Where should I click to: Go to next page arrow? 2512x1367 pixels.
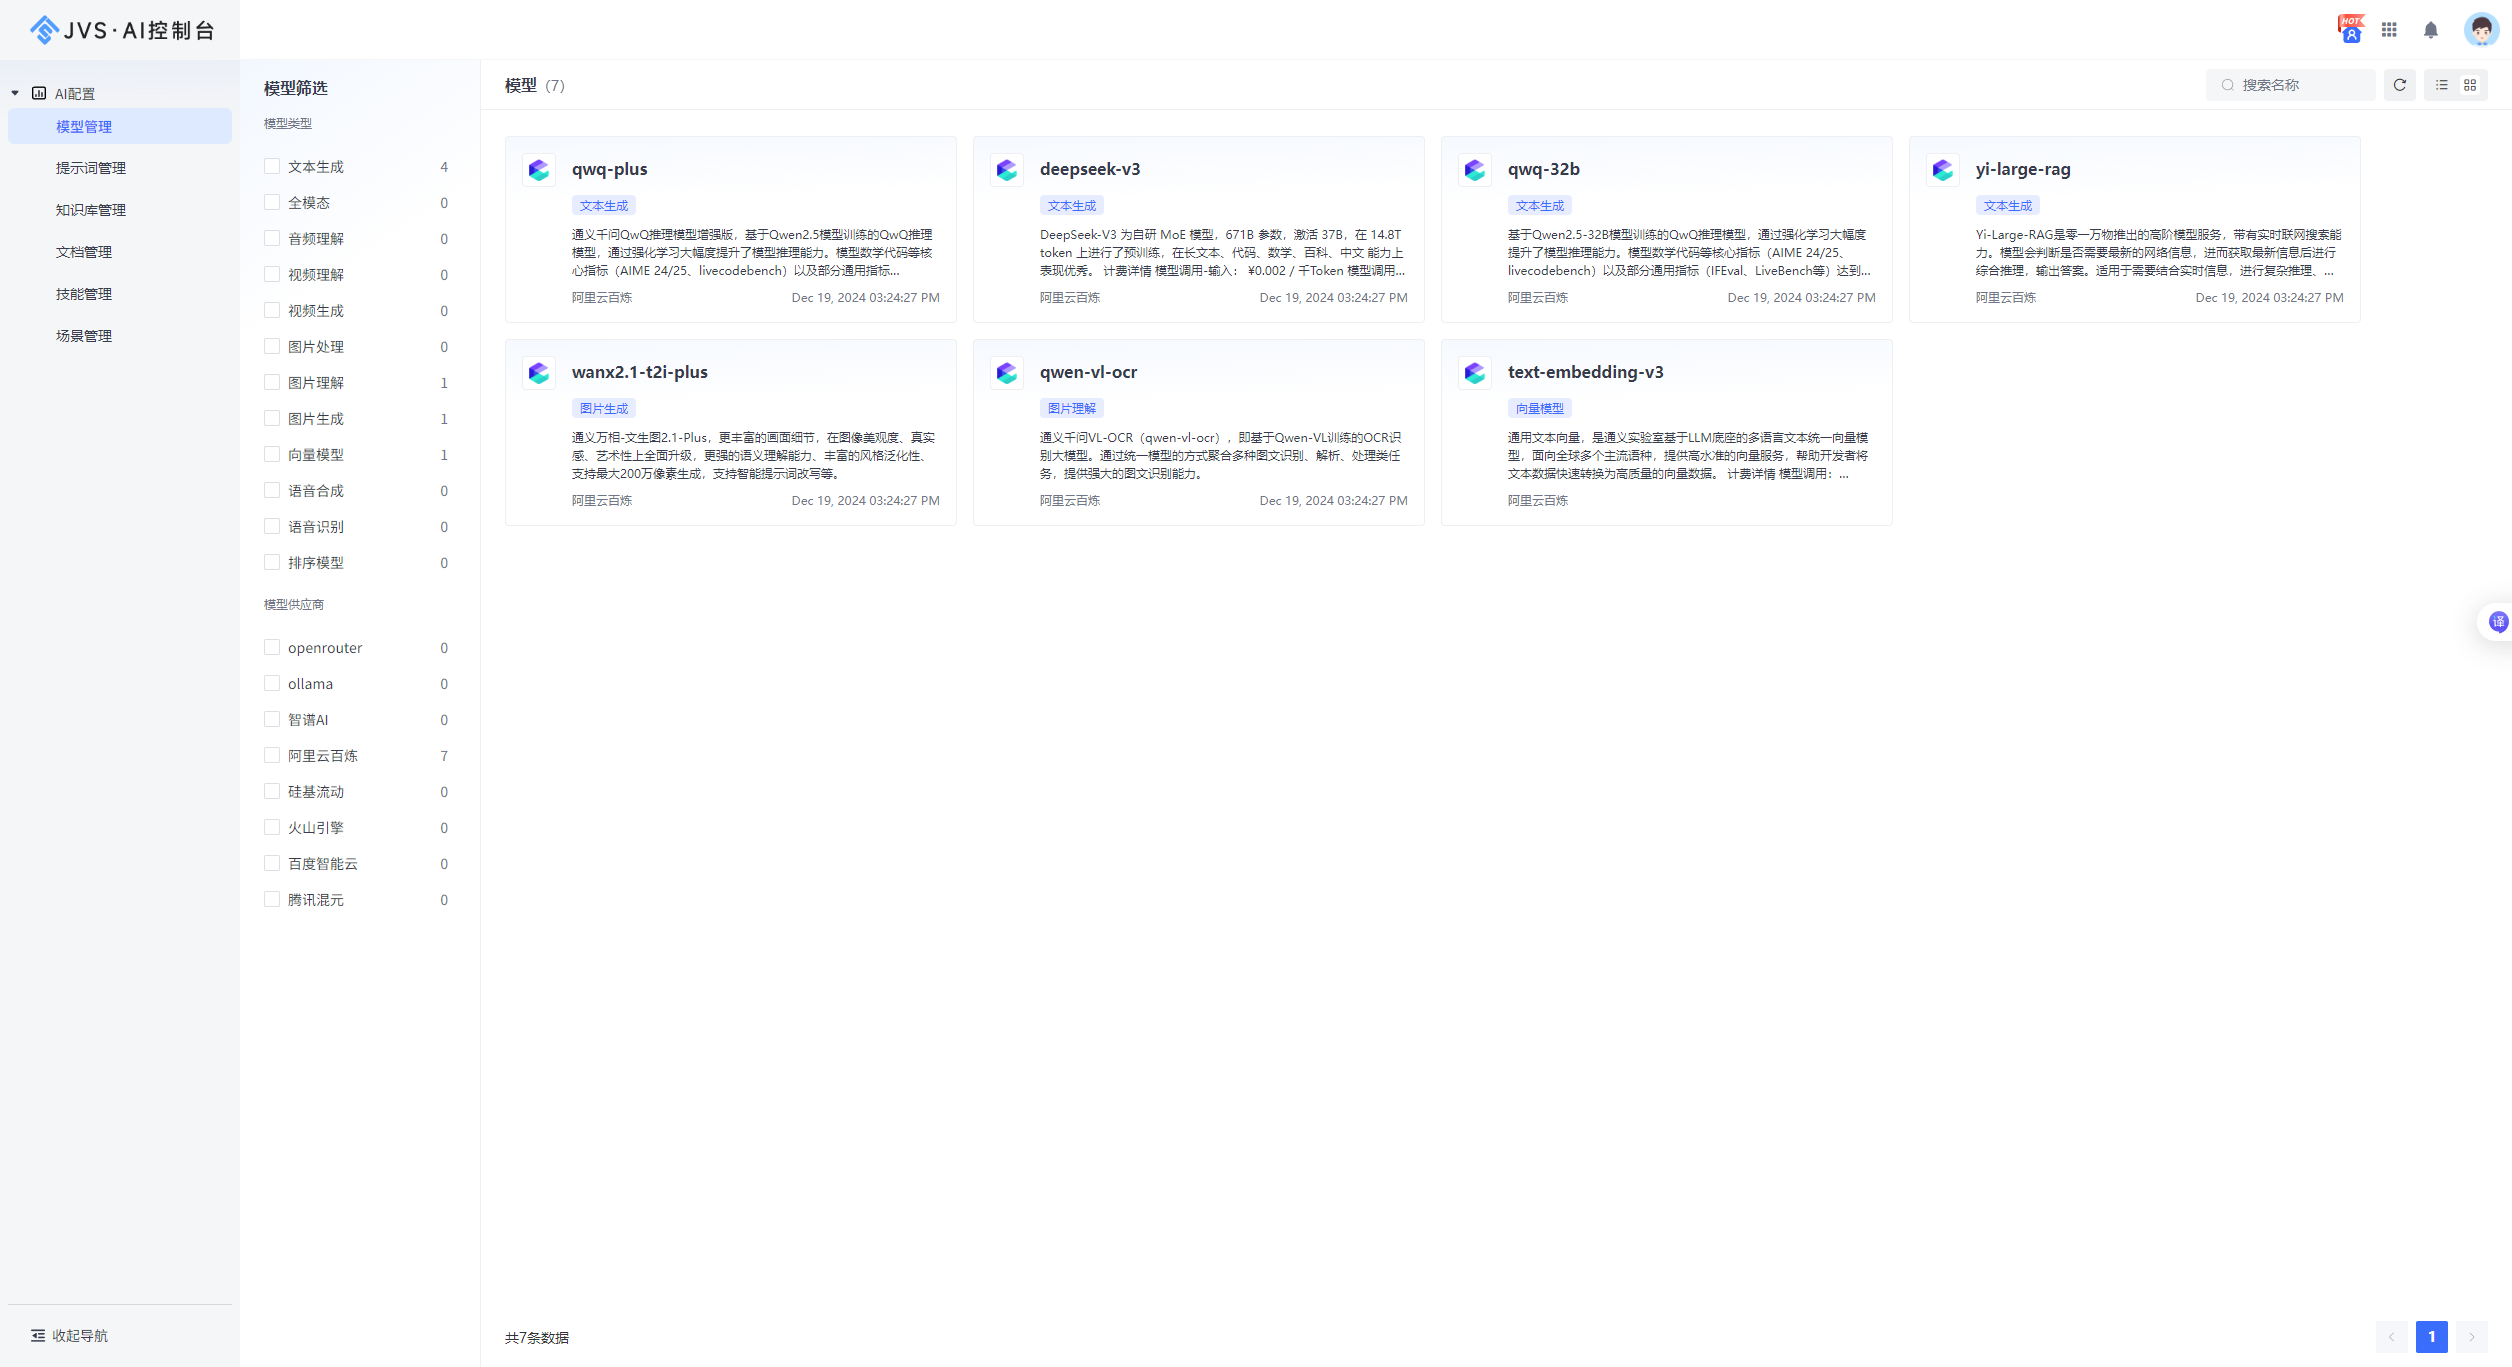2471,1337
